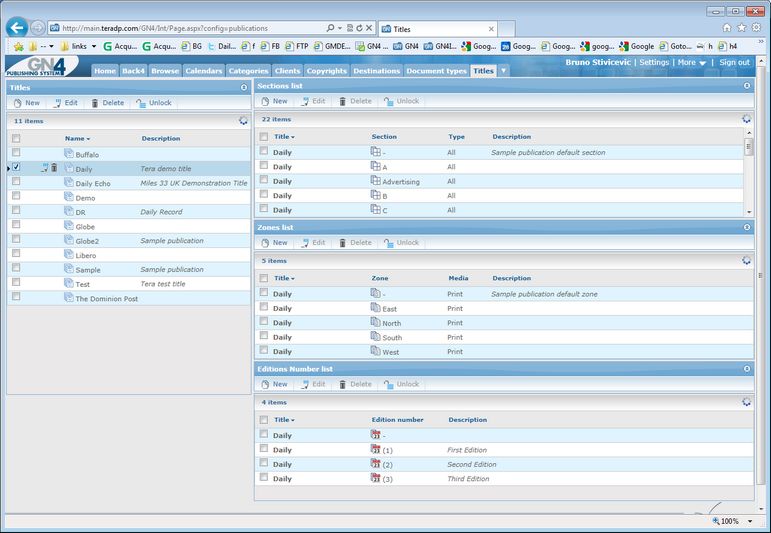Check the Advertising section row checkbox
Viewport: 771px width, 533px height.
[264, 179]
